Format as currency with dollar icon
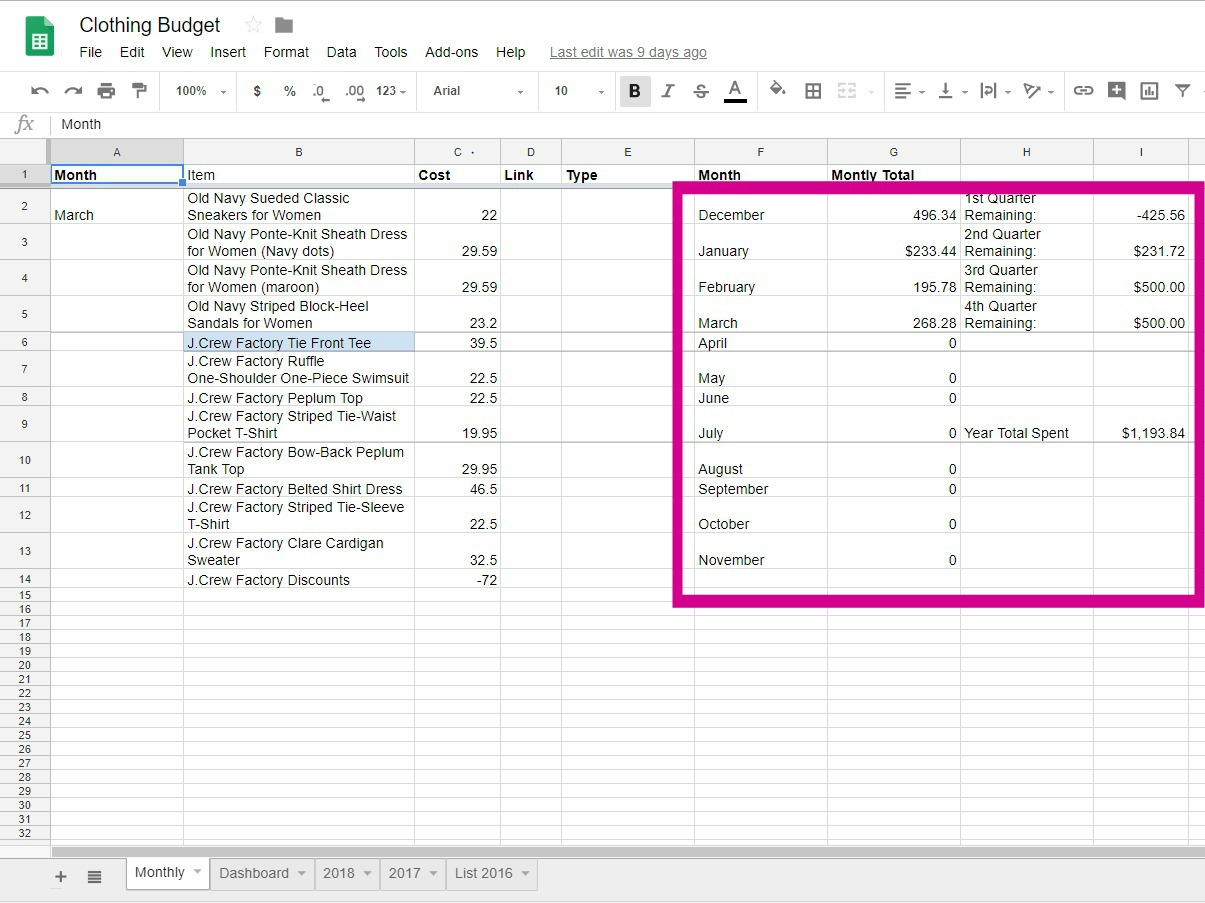Image resolution: width=1205 pixels, height=903 pixels. click(257, 91)
